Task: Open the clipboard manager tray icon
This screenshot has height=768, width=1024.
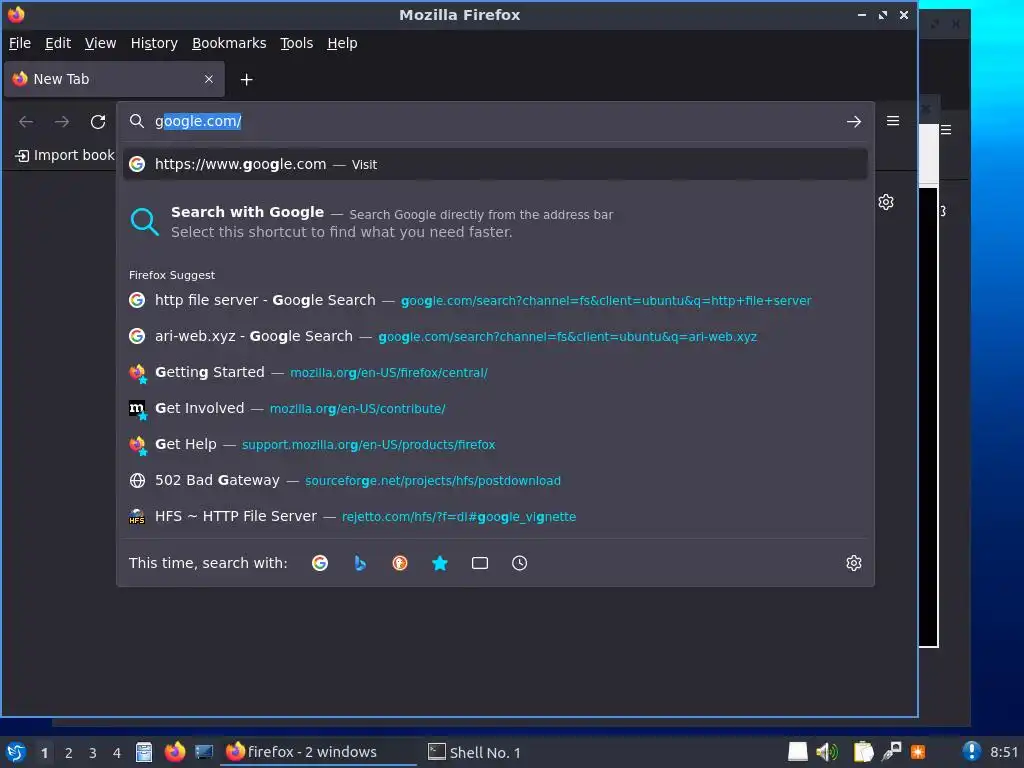Action: click(x=863, y=752)
